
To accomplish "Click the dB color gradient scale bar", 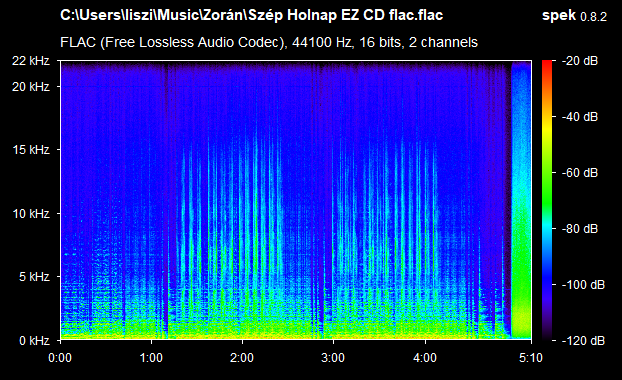I will [x=547, y=201].
